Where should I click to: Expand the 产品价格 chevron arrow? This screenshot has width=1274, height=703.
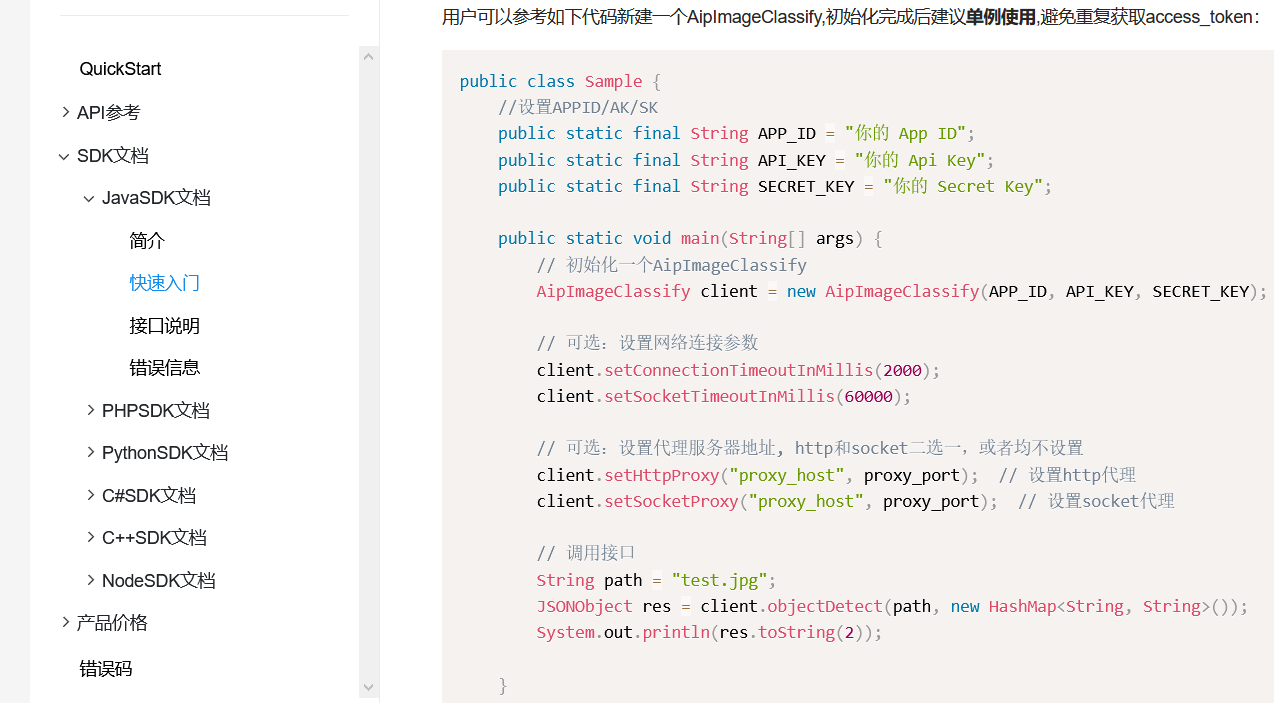click(65, 622)
